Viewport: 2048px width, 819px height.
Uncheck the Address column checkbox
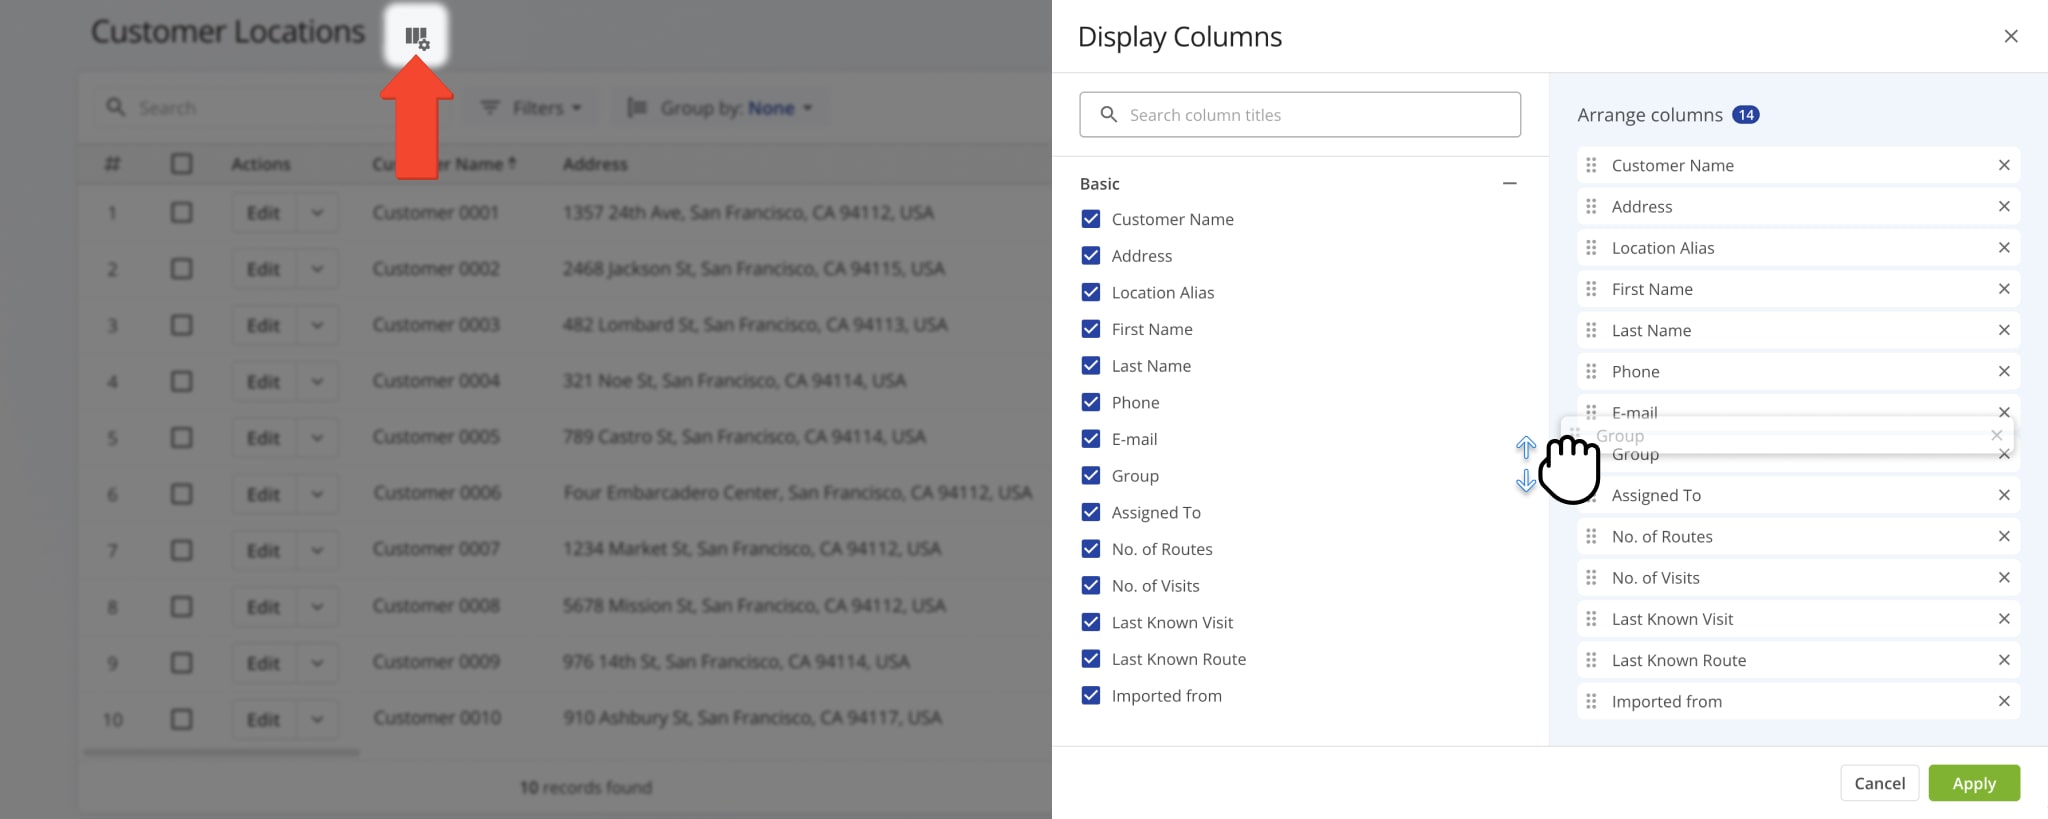pyautogui.click(x=1091, y=256)
